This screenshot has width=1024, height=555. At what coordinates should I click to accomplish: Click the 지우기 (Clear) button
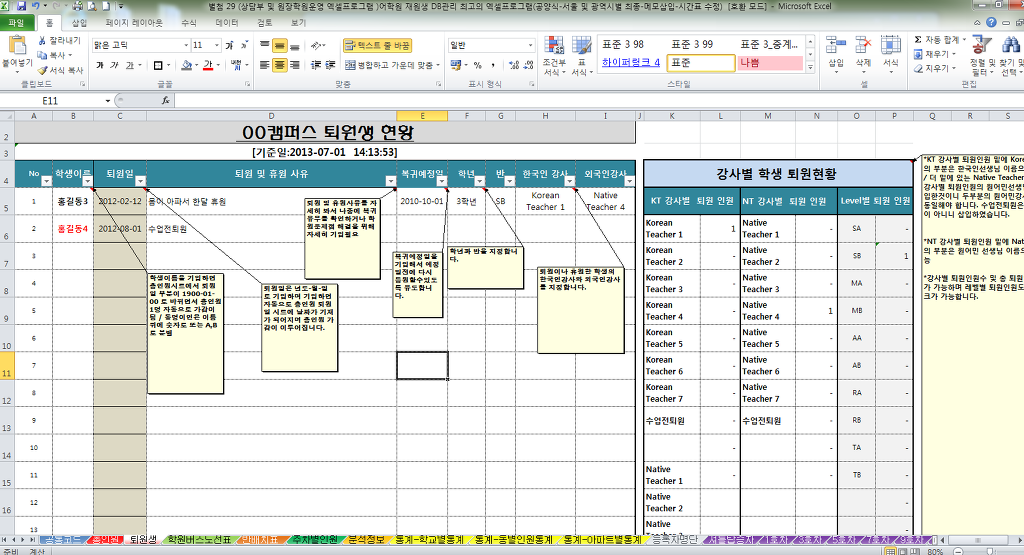(x=935, y=68)
